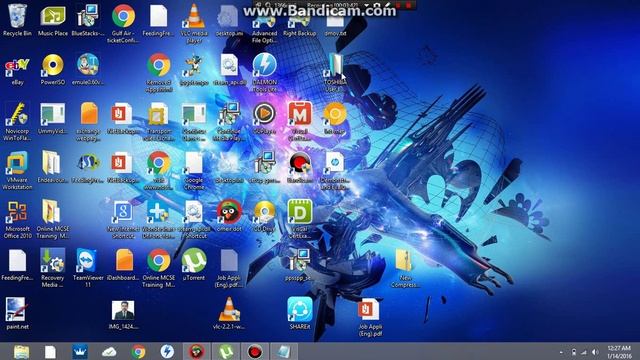Open the IMG_1424 photo thumbnail

[123, 311]
